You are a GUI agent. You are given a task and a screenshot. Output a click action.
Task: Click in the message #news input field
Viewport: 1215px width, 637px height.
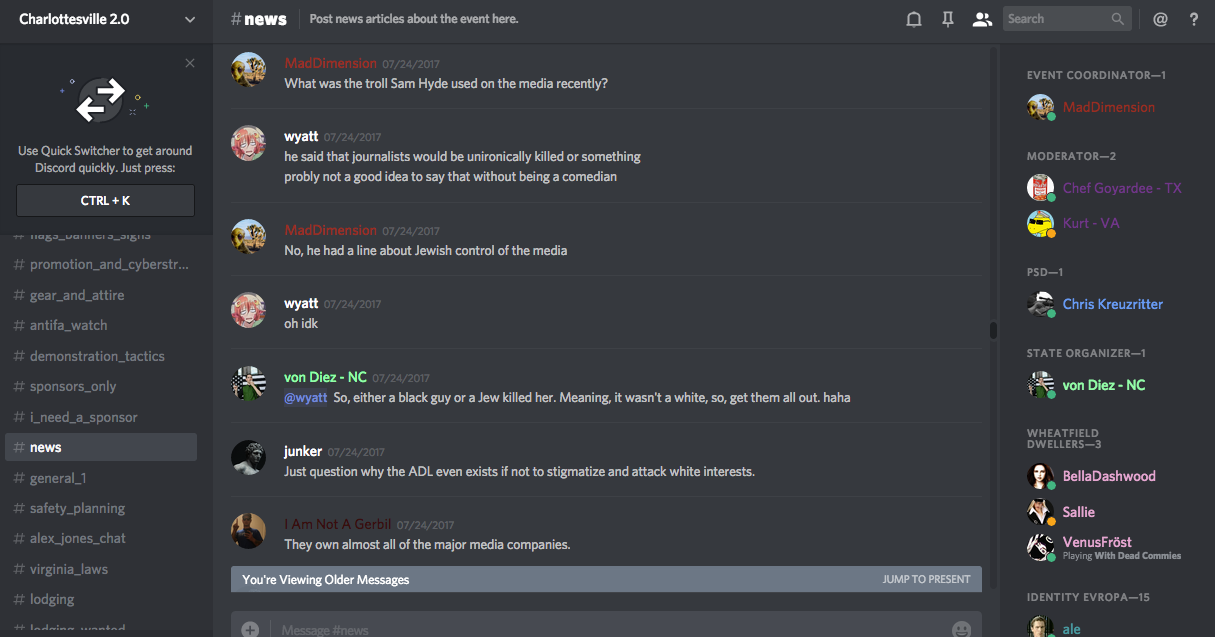(x=600, y=629)
